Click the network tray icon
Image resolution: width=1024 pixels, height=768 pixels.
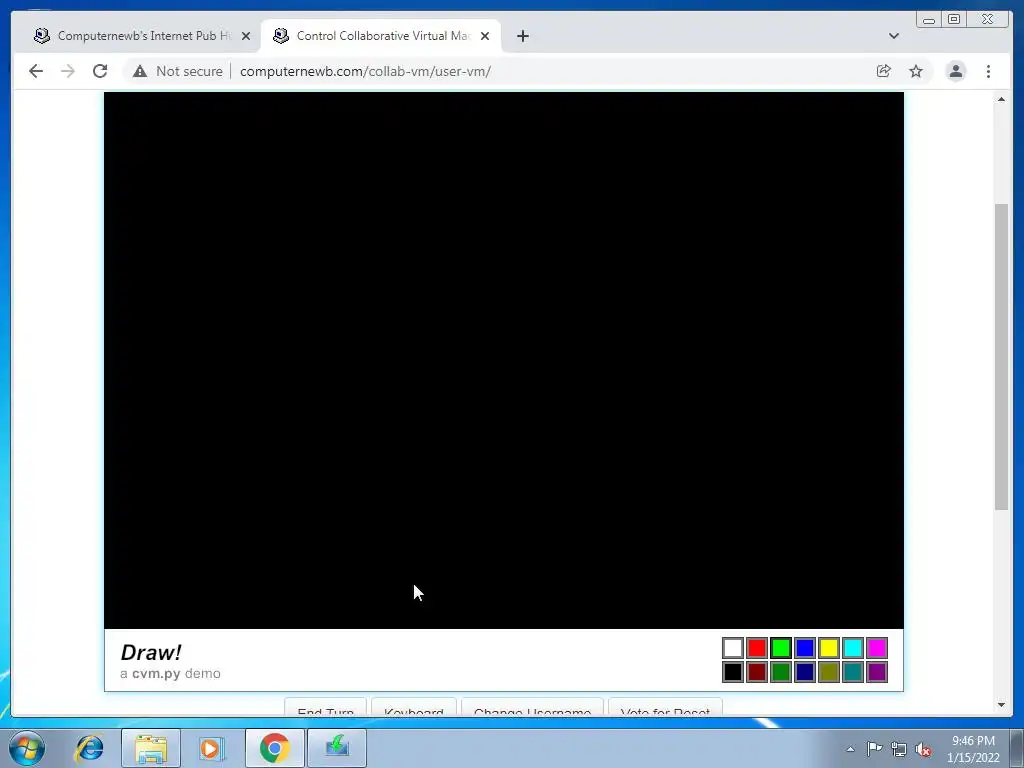(x=899, y=749)
